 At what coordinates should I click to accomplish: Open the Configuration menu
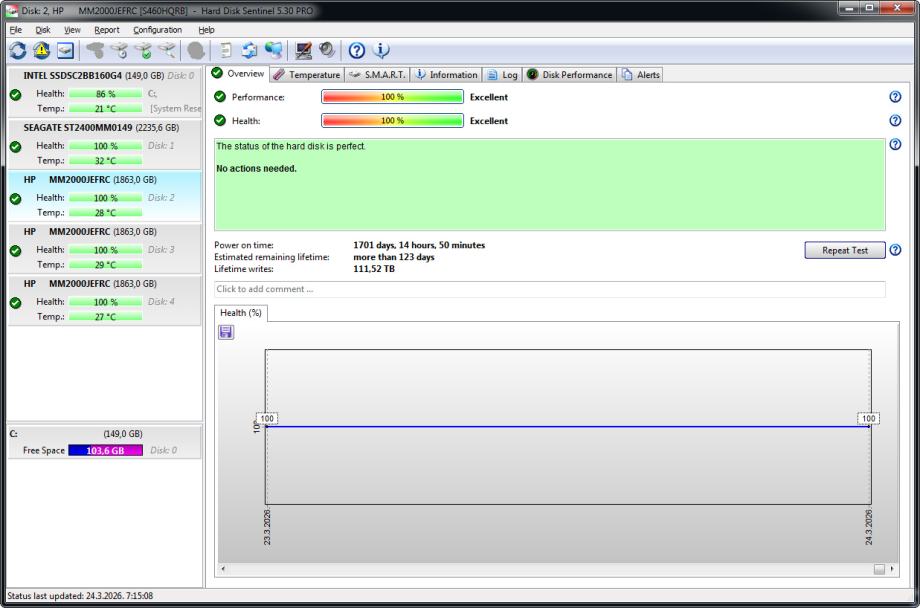click(157, 30)
